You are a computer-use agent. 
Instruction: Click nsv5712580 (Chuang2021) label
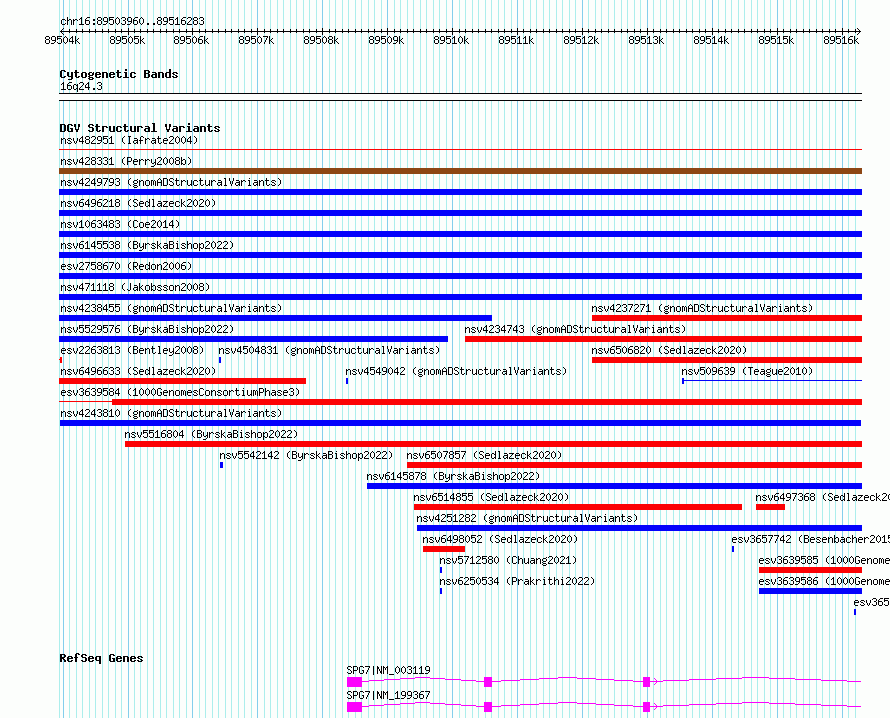coord(508,560)
